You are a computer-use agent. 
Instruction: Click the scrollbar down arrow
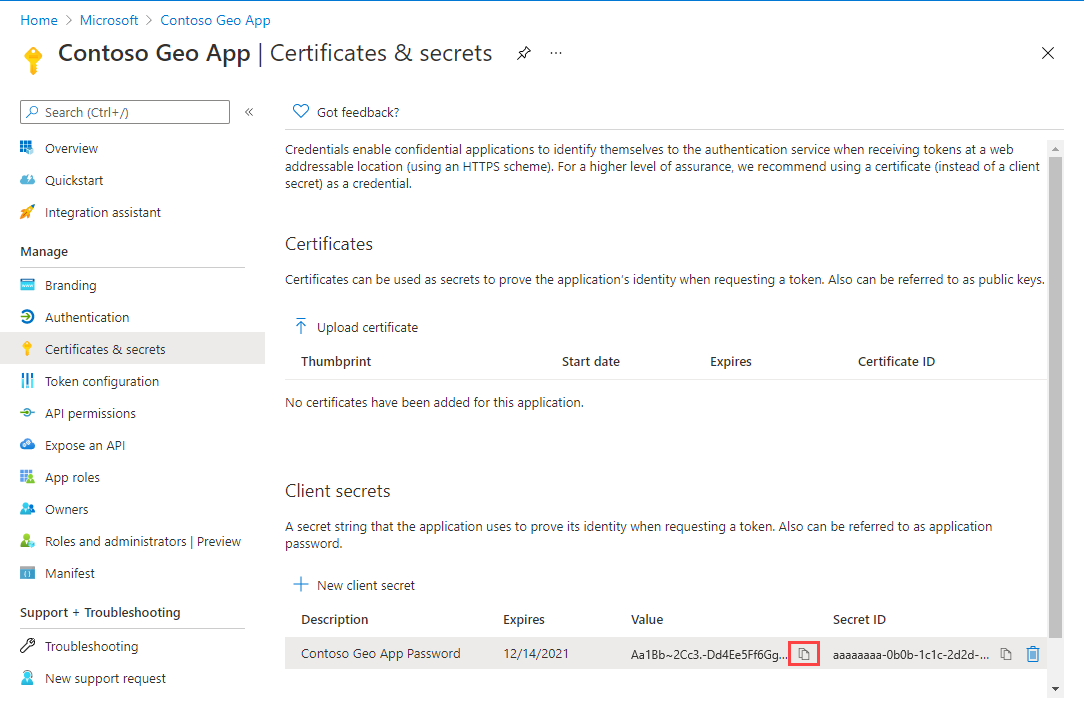[1057, 689]
